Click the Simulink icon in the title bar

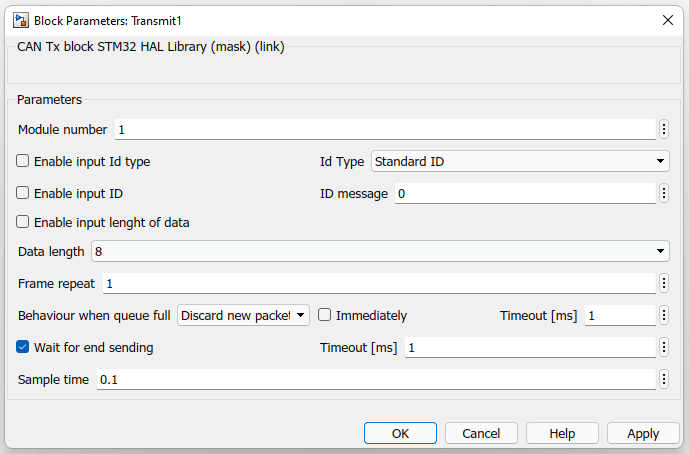[x=19, y=20]
